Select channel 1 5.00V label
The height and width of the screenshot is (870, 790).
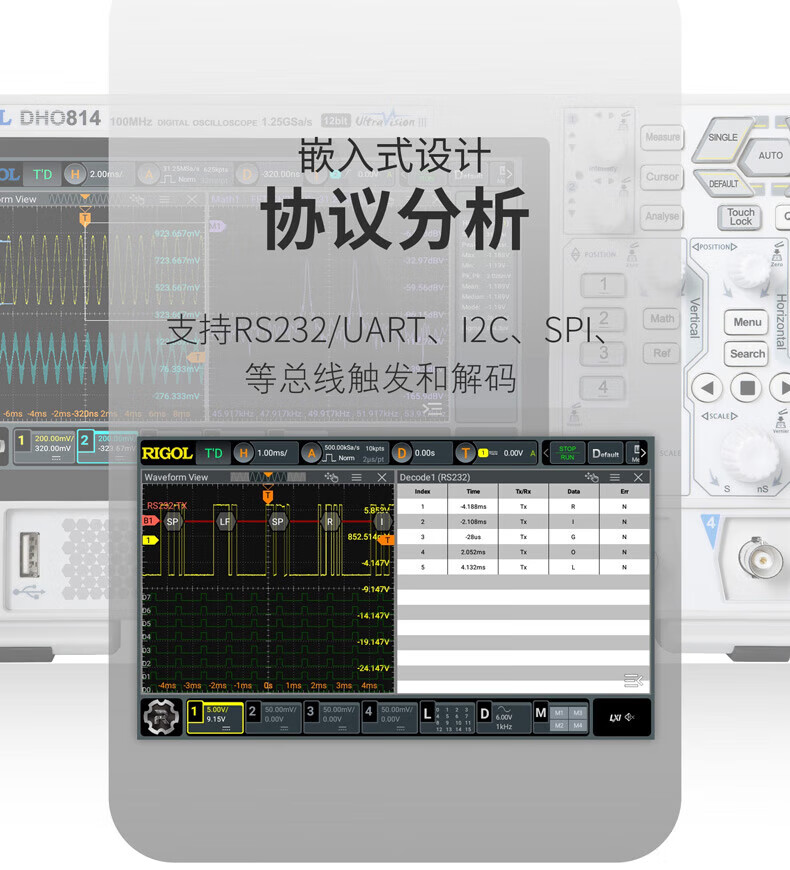point(215,717)
